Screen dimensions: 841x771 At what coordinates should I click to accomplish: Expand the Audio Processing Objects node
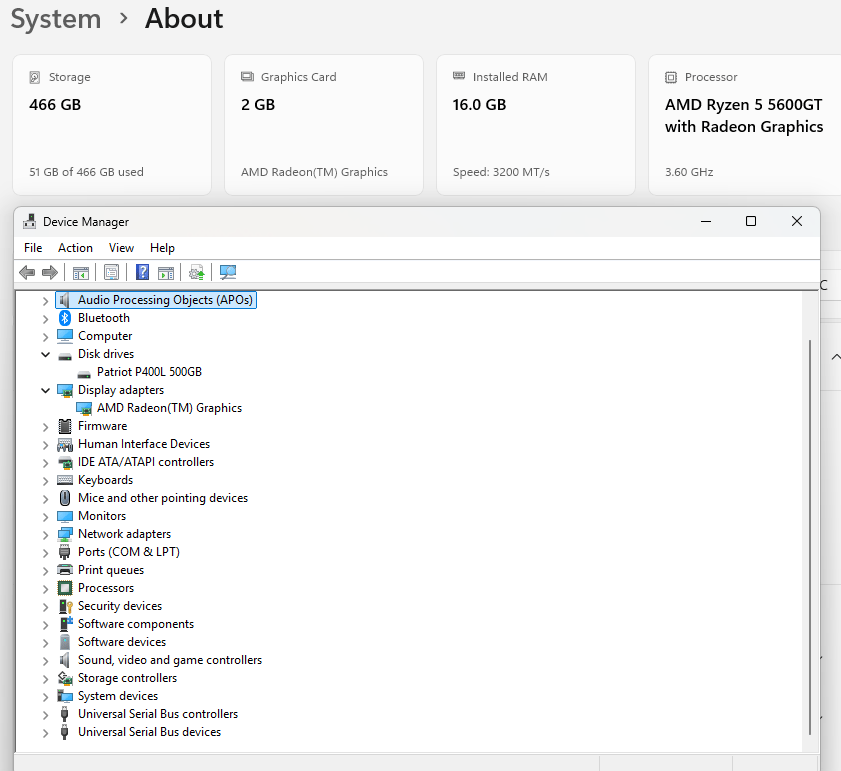[x=46, y=301]
